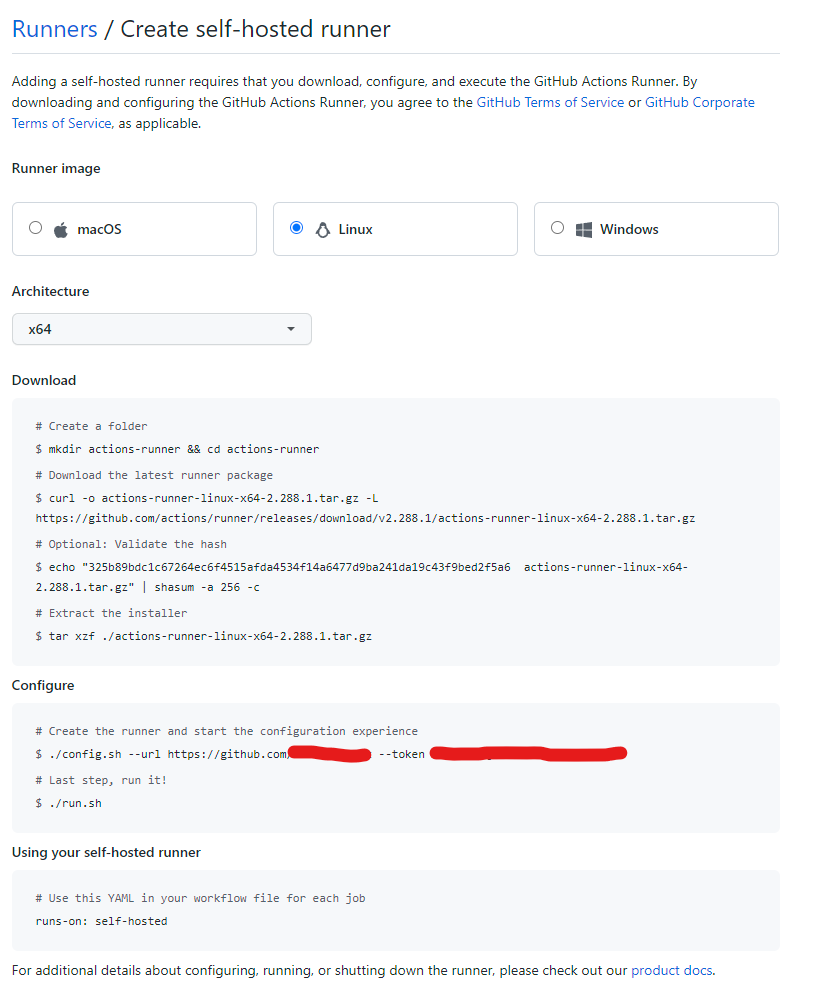Select the Windows runner radio button
This screenshot has height=1000, width=816.
click(x=558, y=228)
